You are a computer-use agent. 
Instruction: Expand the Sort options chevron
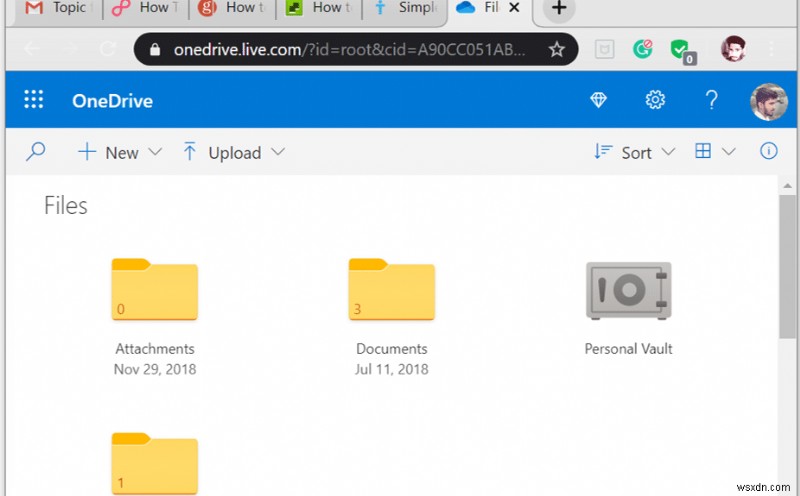[668, 152]
